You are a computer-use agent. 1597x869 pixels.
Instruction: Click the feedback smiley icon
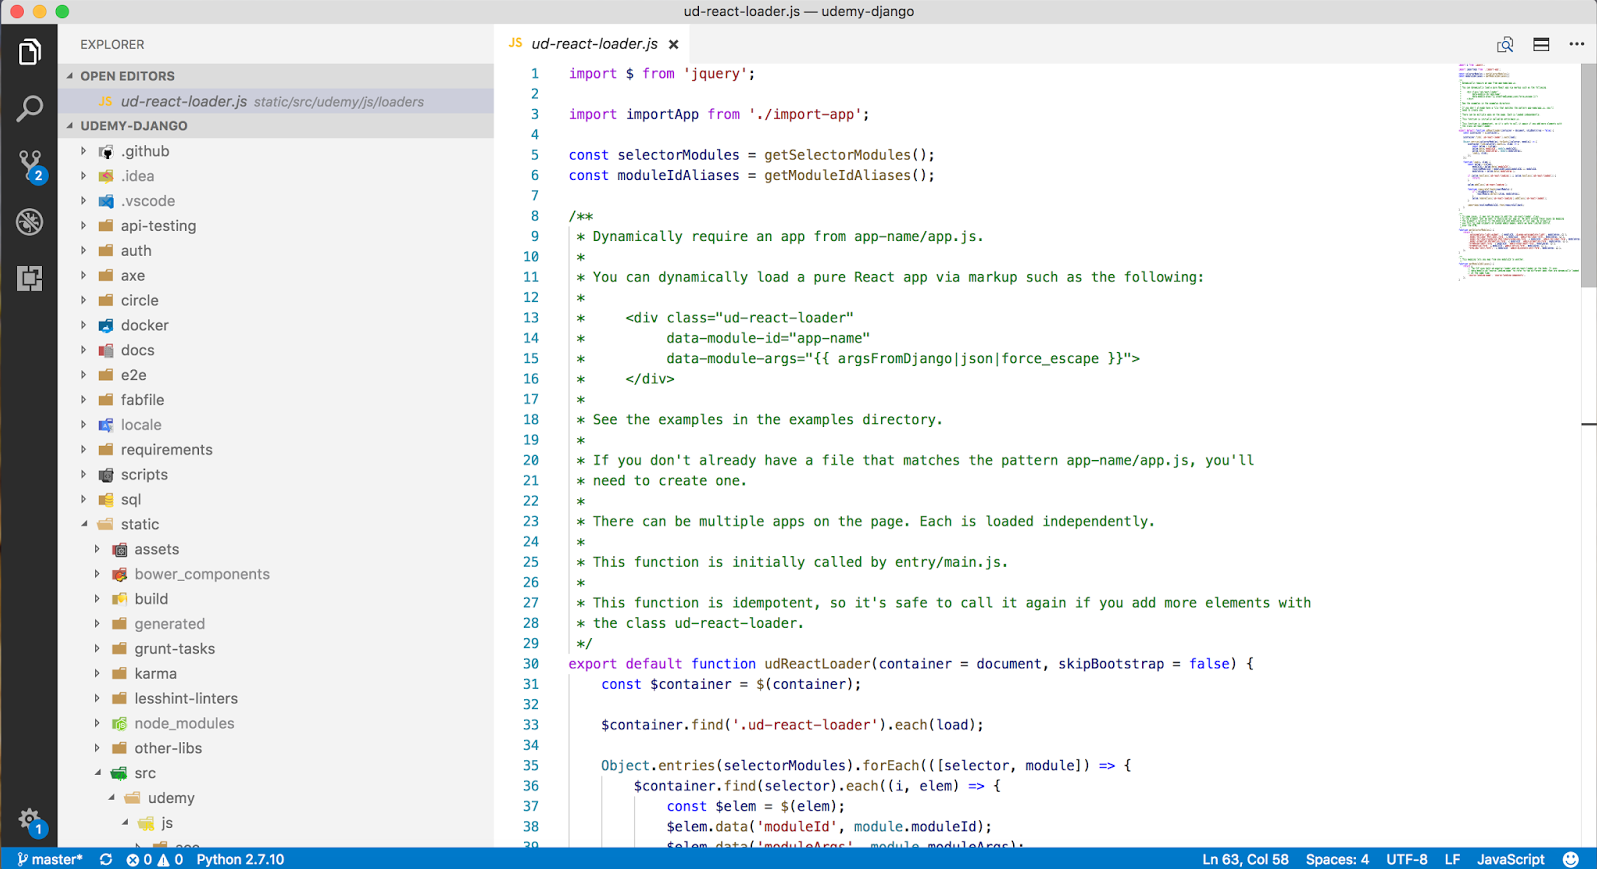point(1571,859)
